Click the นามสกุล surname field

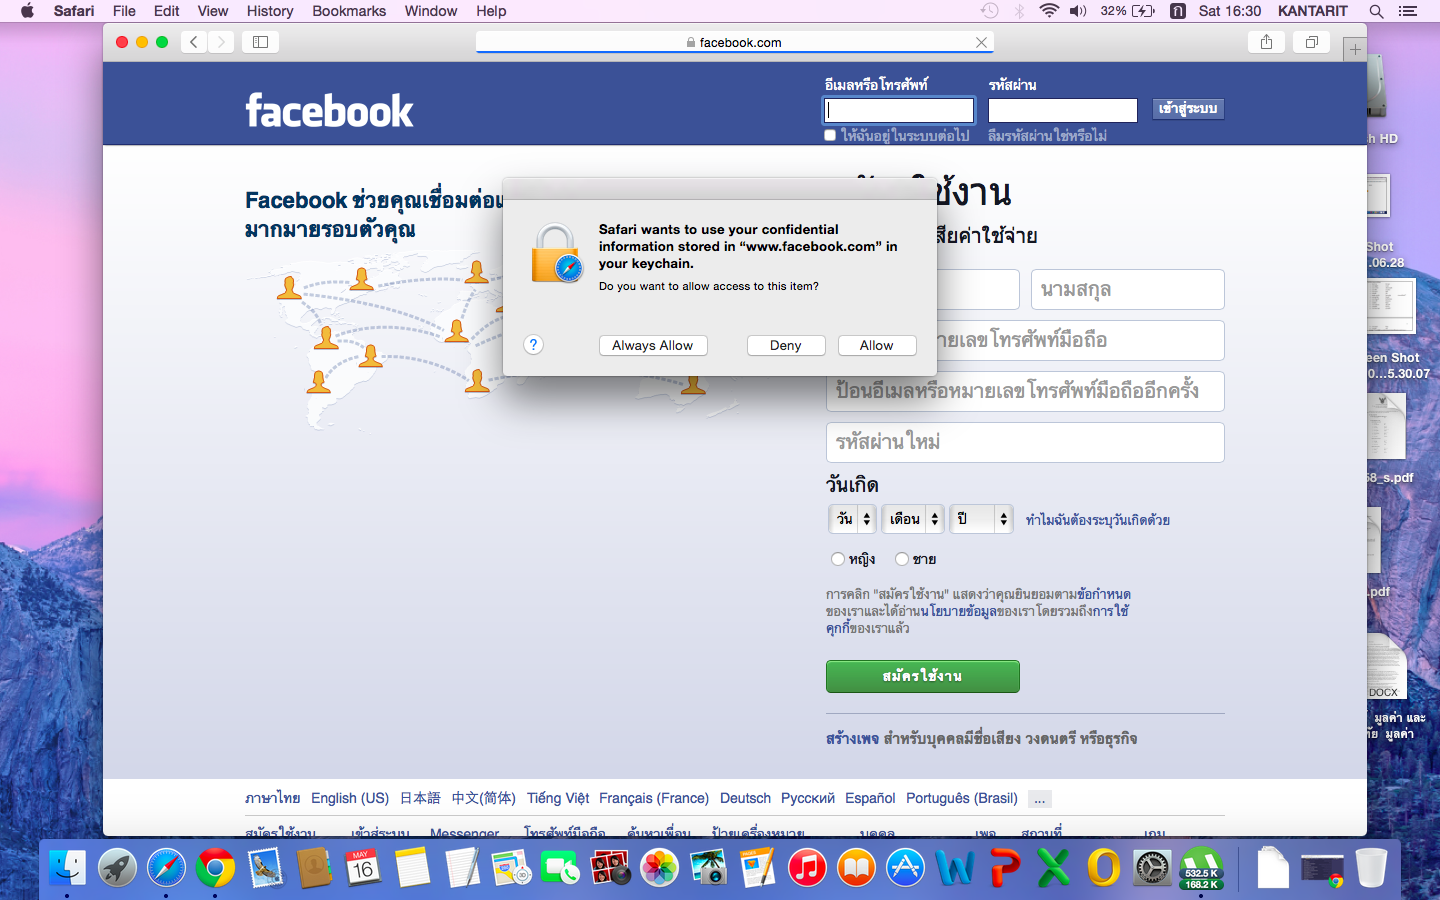tap(1128, 290)
